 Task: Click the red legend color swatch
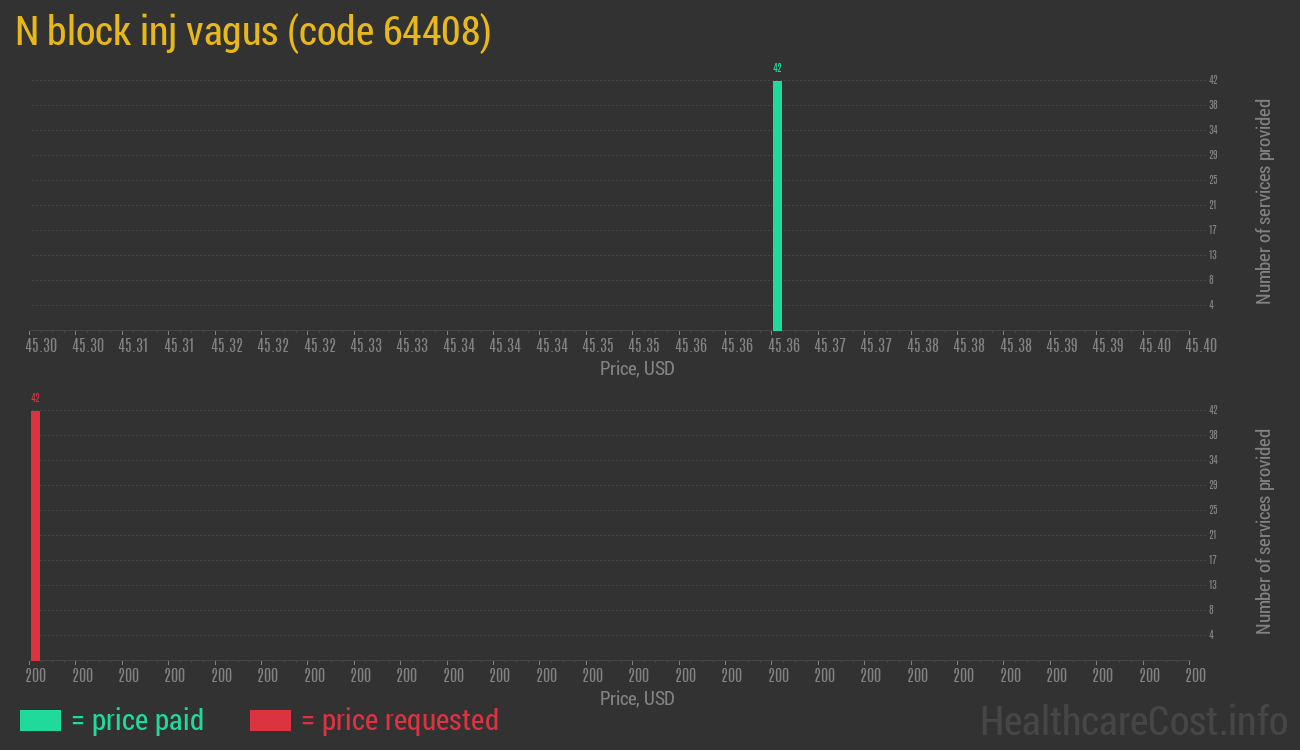click(x=270, y=720)
